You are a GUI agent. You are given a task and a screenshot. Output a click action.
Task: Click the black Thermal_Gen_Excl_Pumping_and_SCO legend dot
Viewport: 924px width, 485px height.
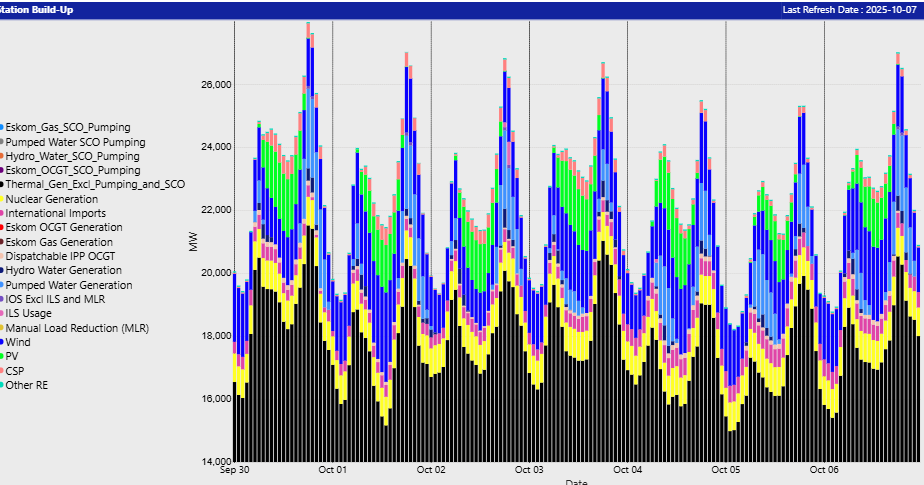[x=2, y=185]
